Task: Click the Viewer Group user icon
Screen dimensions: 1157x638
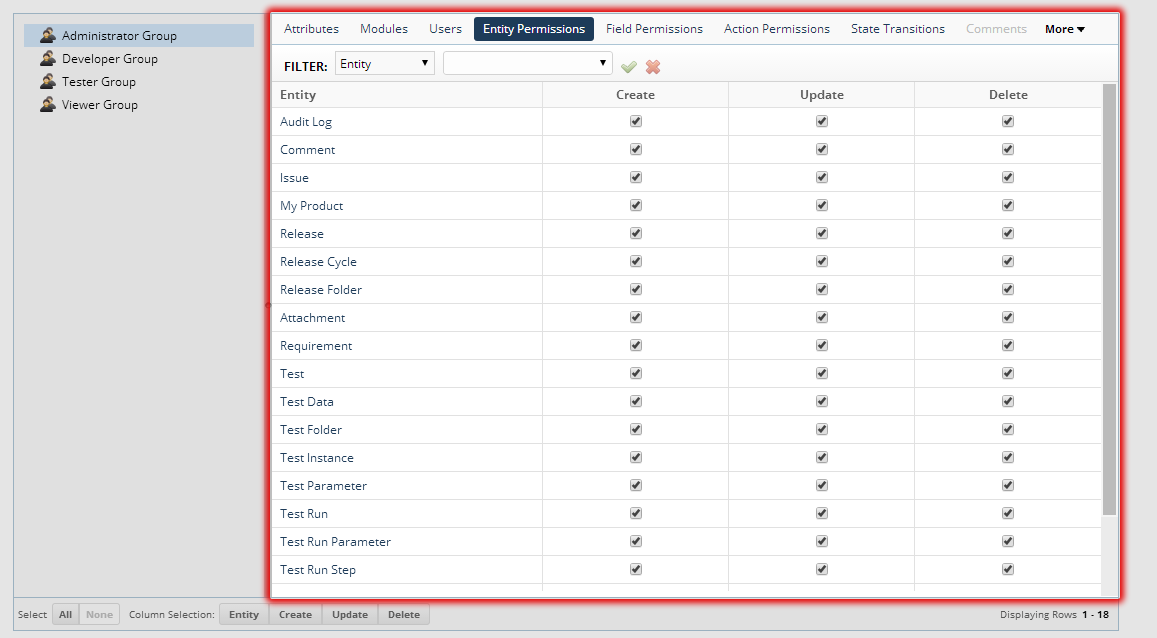Action: 48,104
